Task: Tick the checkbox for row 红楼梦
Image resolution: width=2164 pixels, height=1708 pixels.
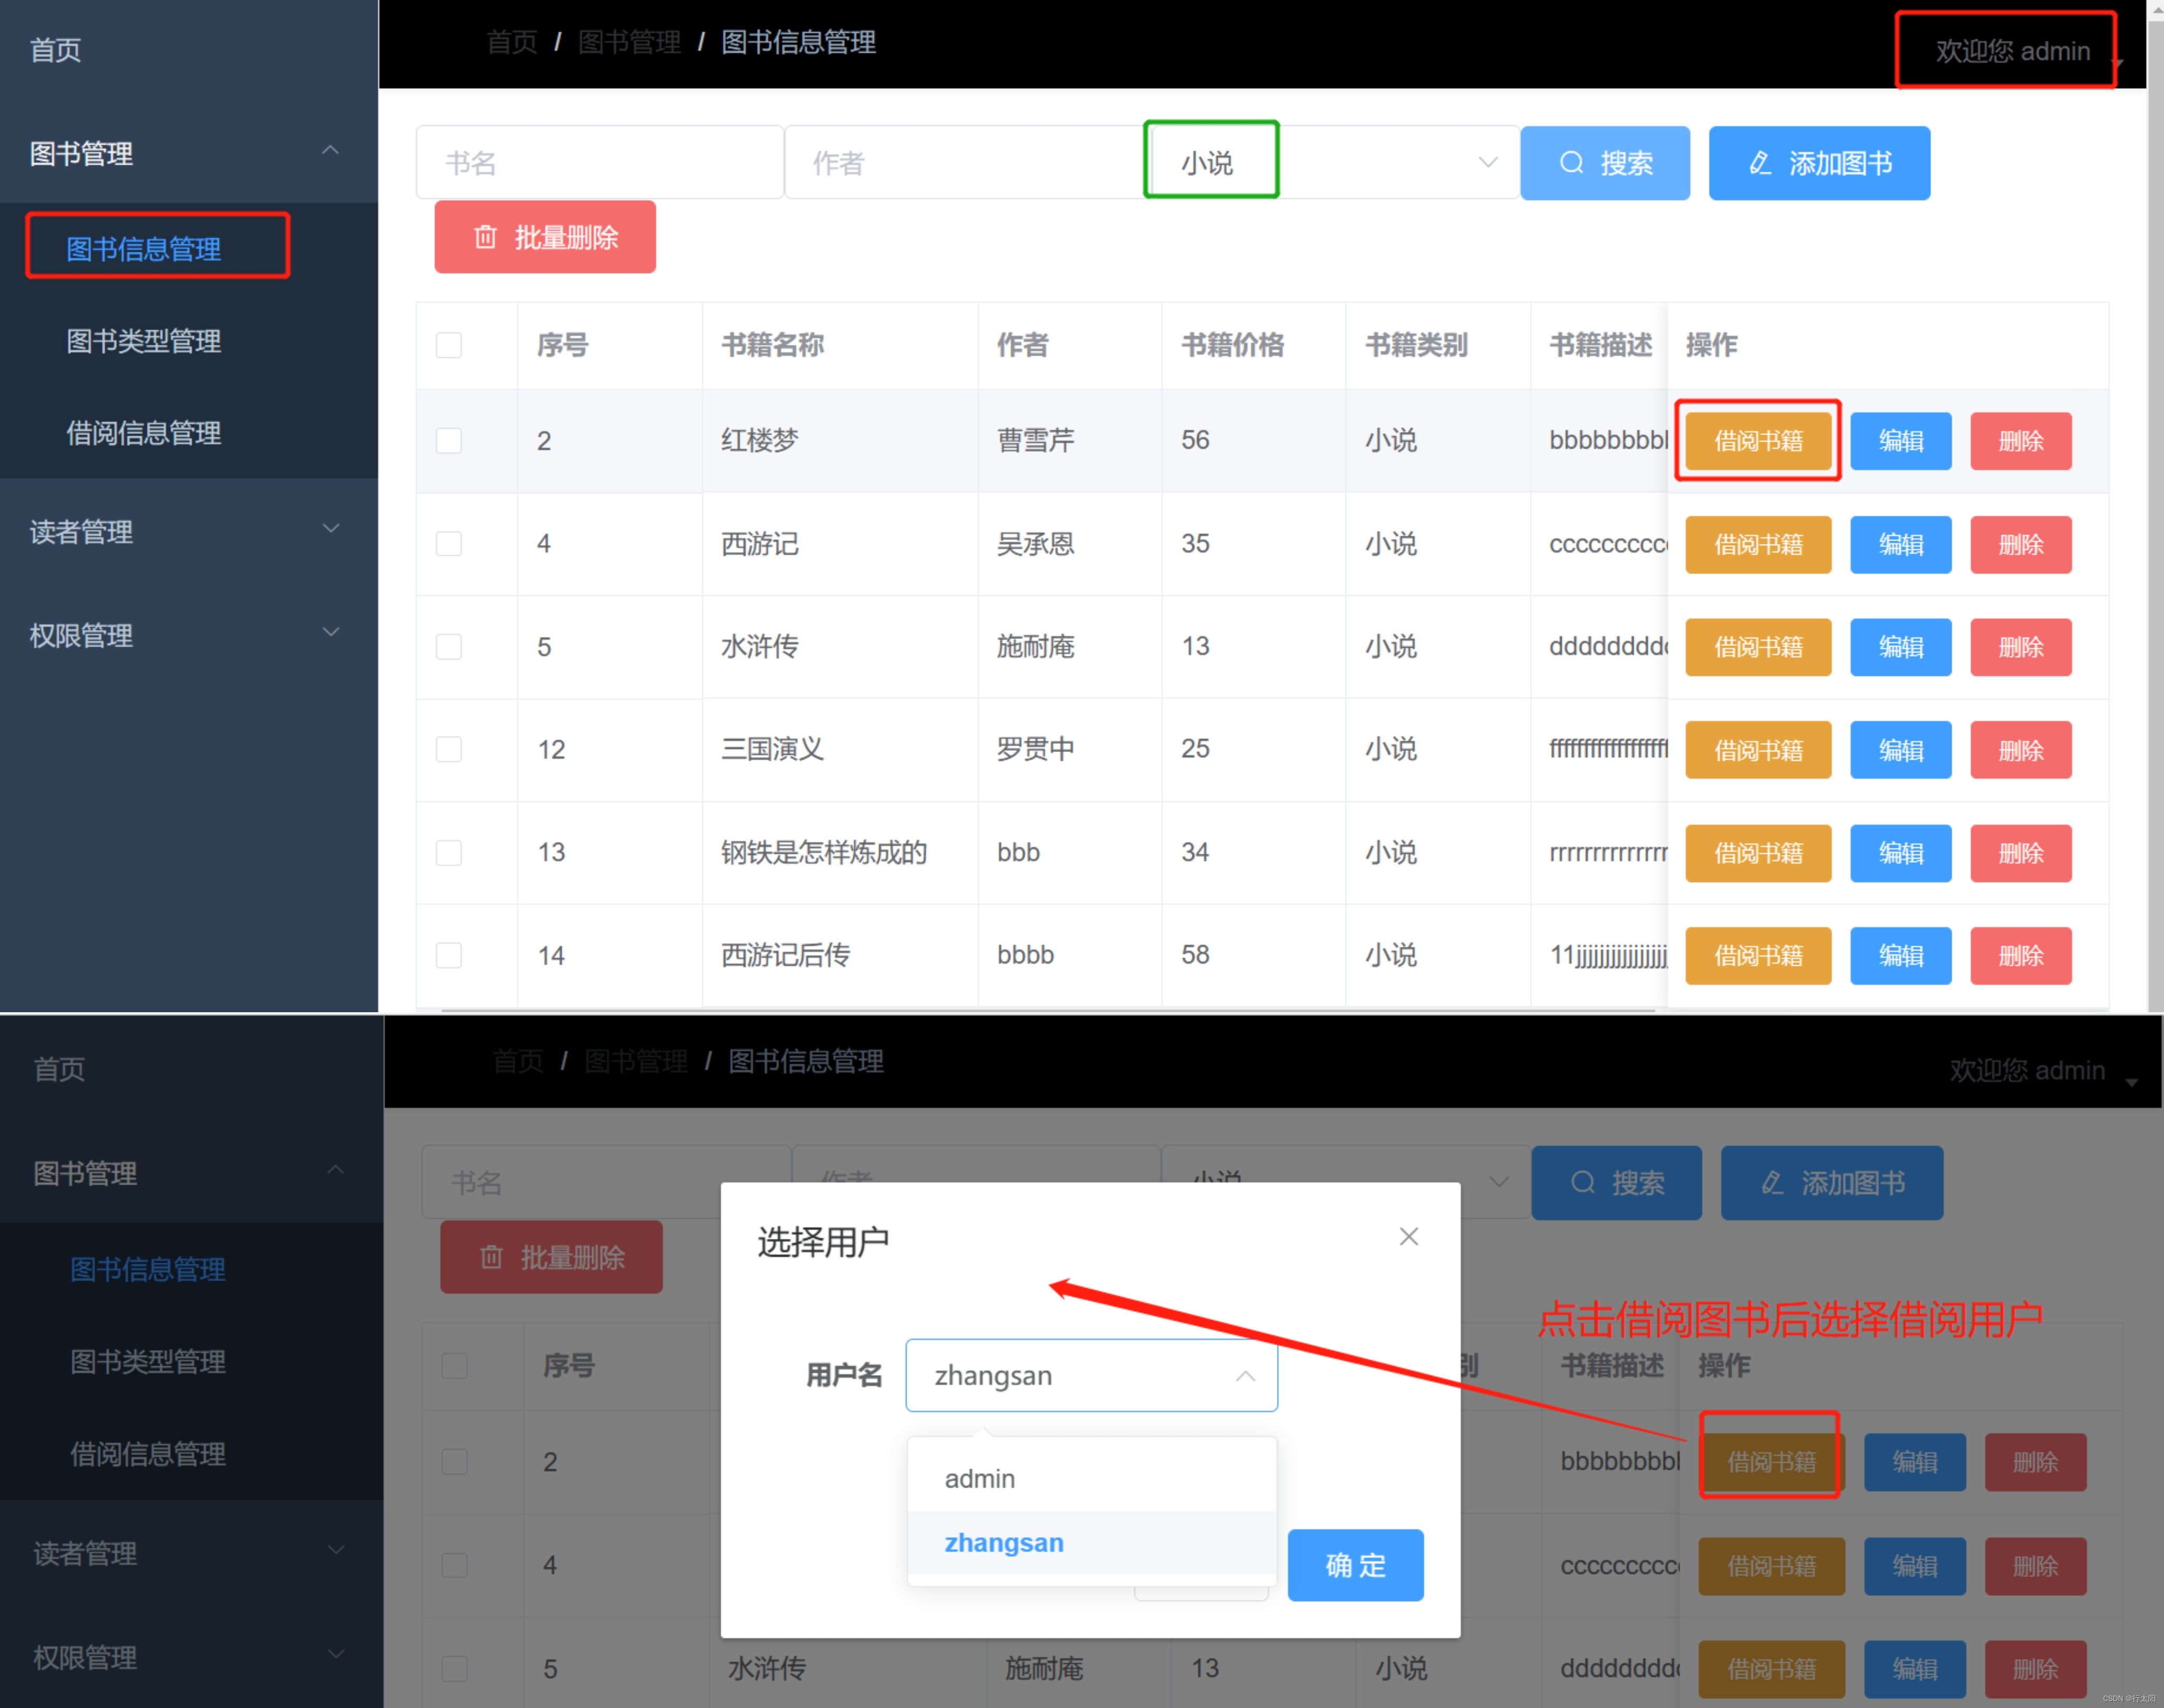Action: pyautogui.click(x=449, y=441)
